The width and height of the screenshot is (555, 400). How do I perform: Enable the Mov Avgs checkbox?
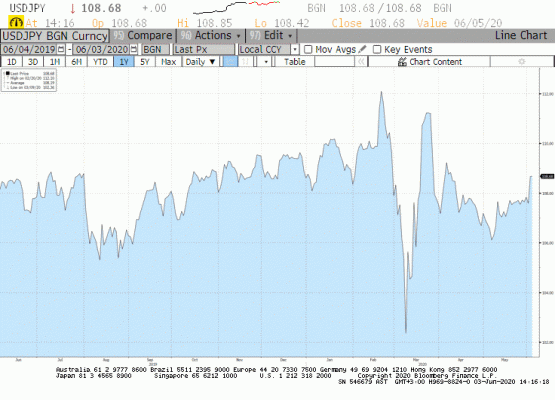[x=308, y=49]
